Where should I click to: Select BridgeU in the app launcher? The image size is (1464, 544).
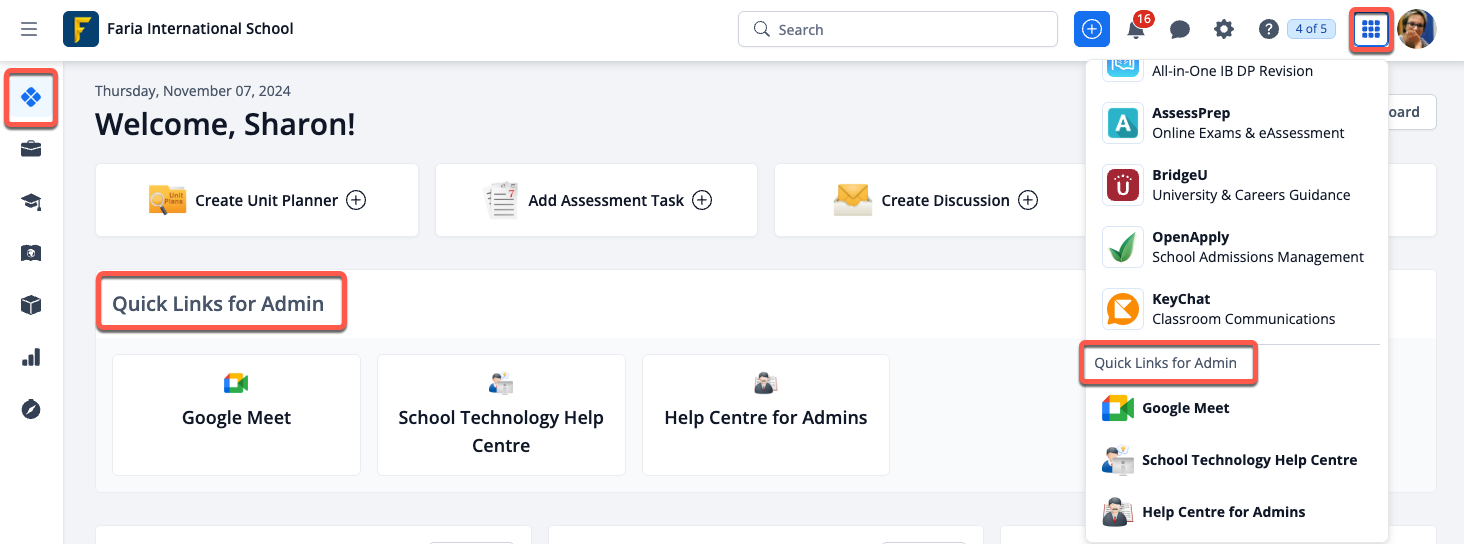1237,185
